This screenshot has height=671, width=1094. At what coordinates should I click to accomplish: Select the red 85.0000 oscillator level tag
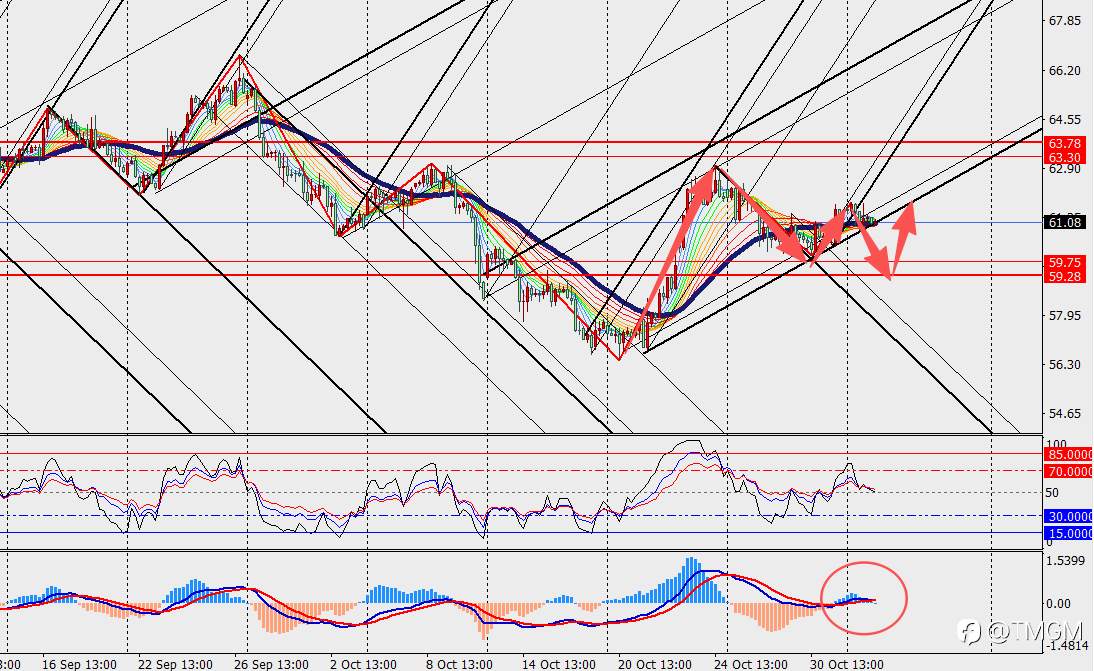[x=1069, y=454]
